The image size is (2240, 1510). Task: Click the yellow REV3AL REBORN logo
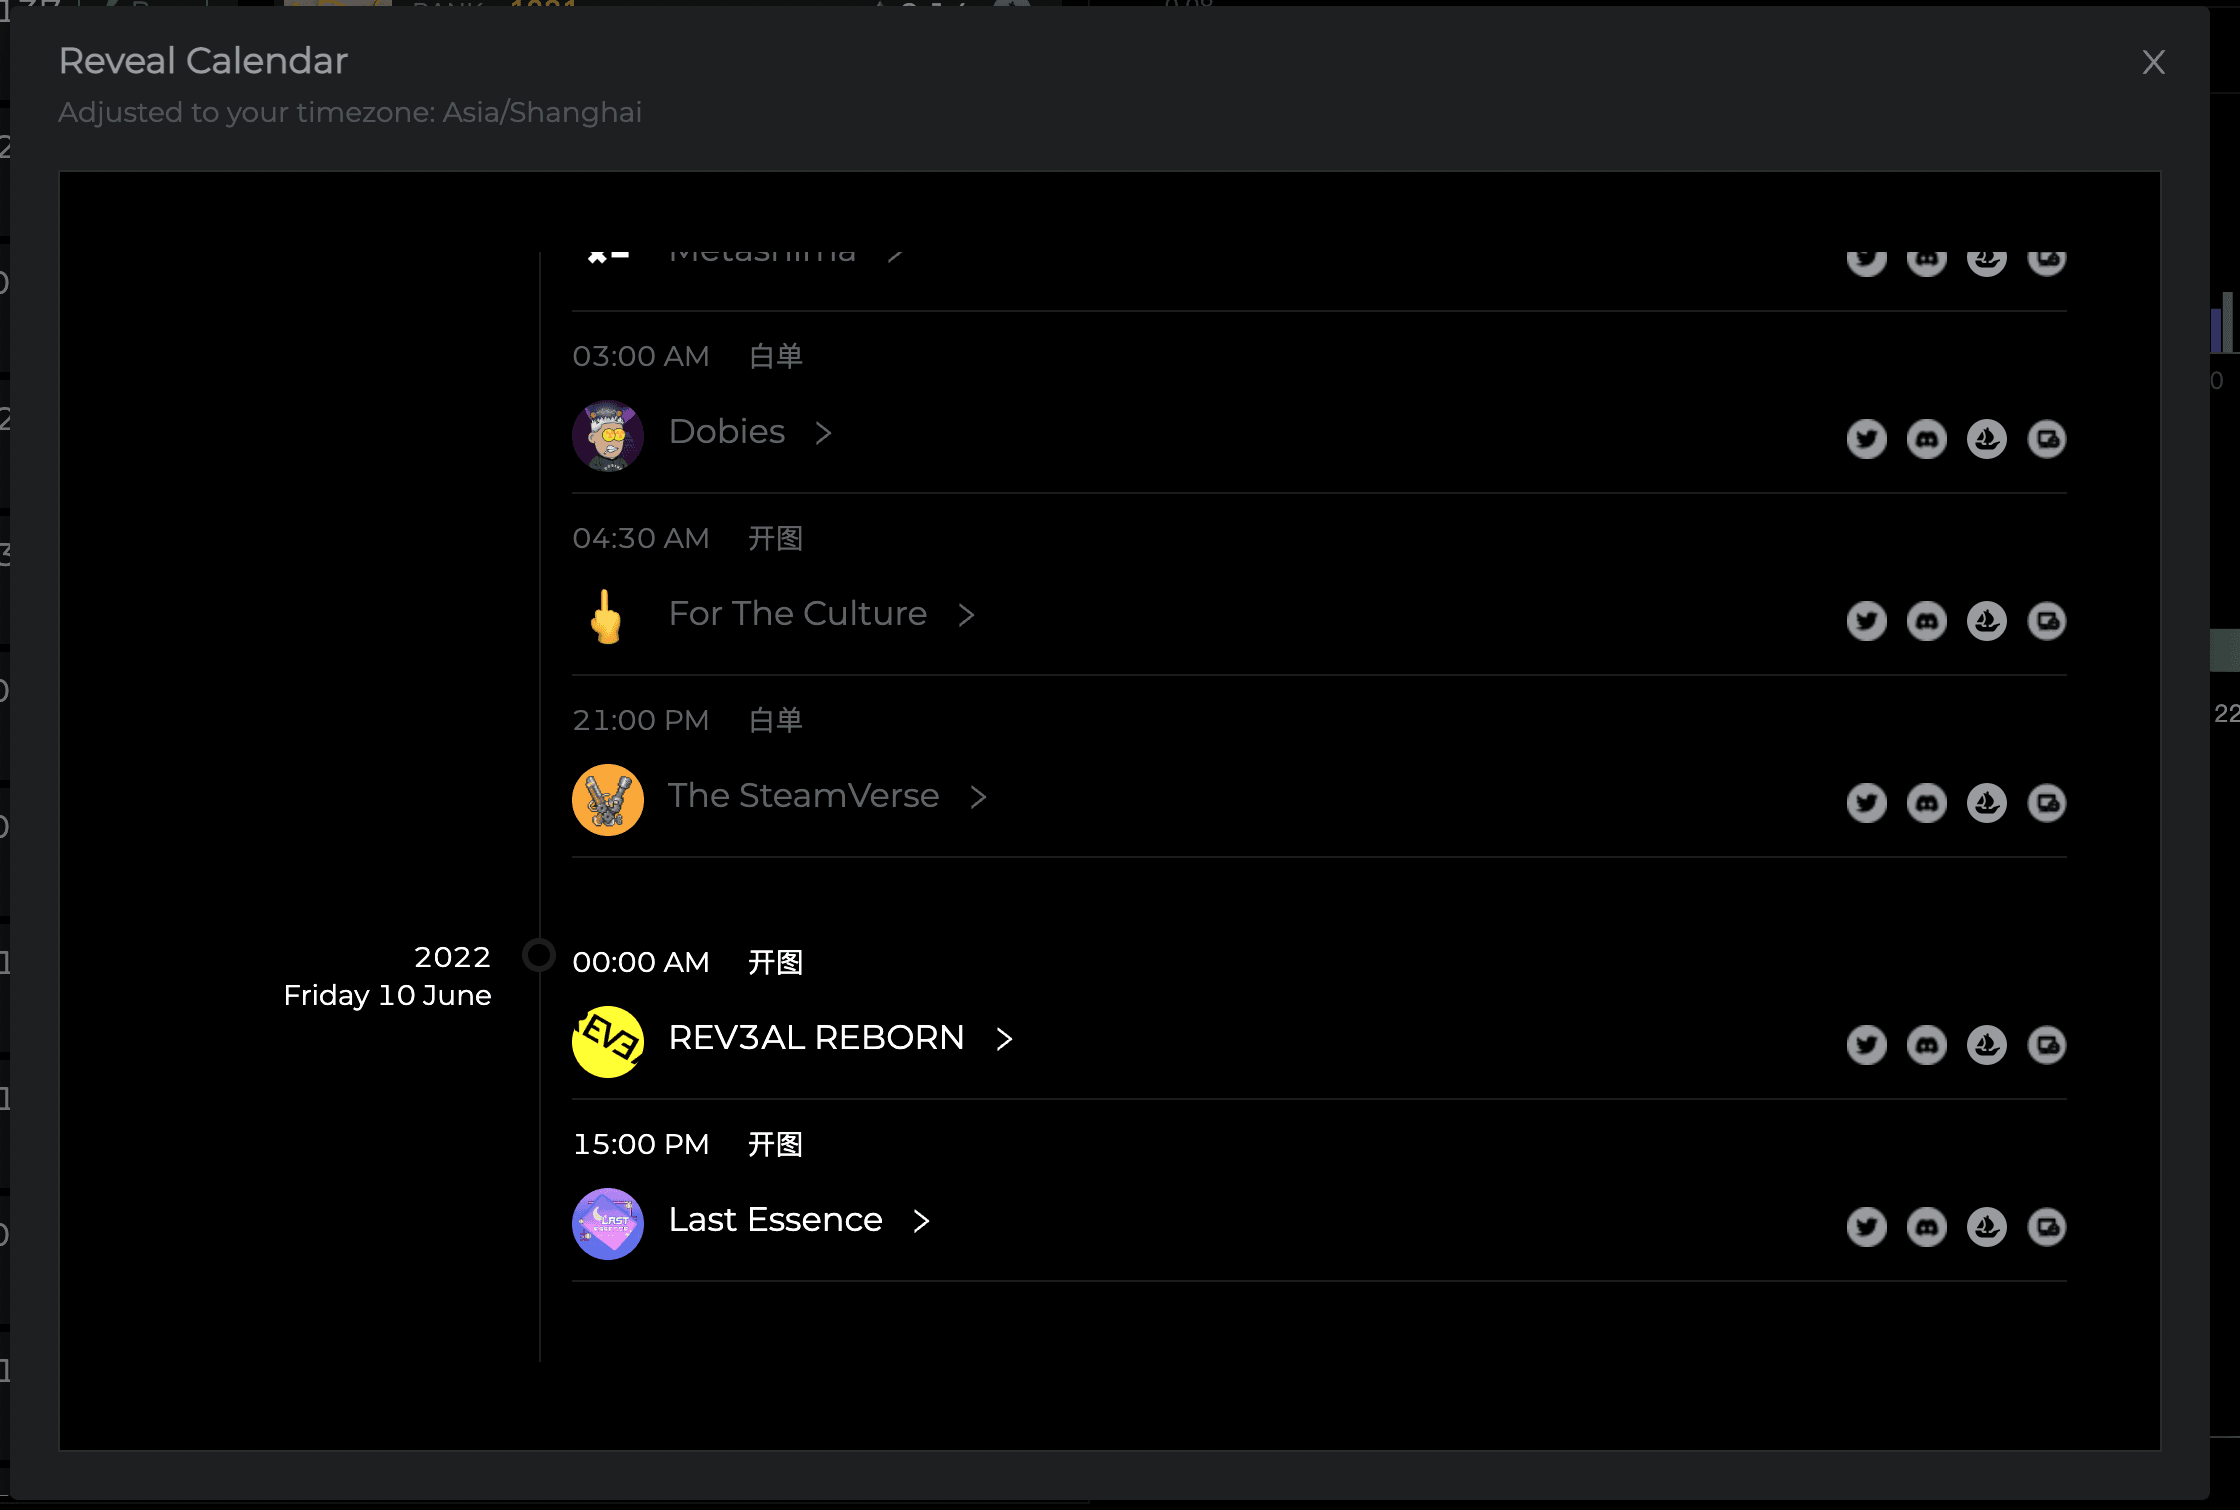tap(607, 1041)
